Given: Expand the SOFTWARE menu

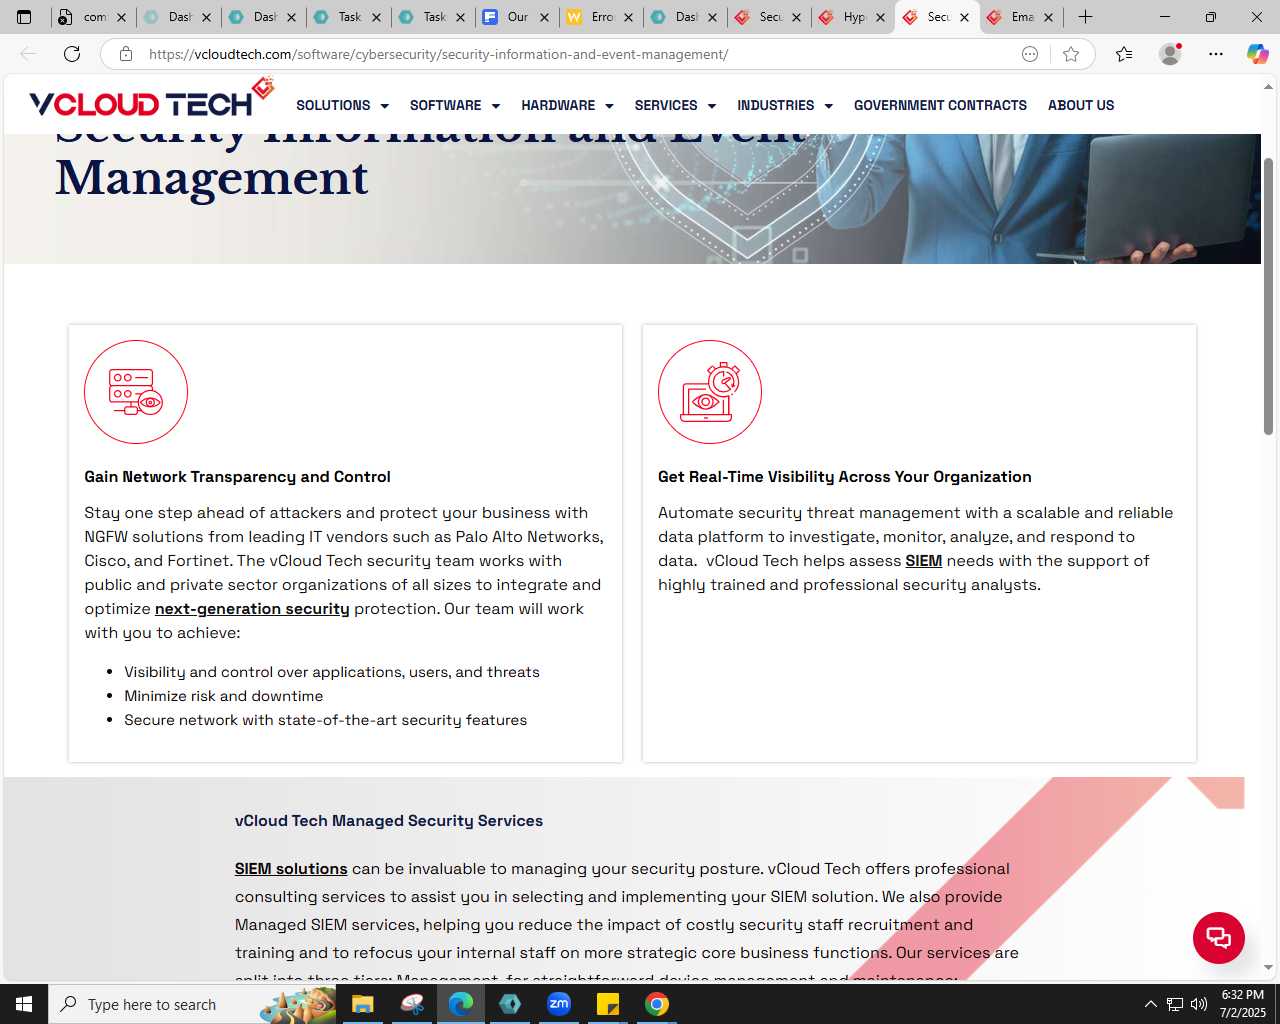Looking at the screenshot, I should tap(454, 105).
